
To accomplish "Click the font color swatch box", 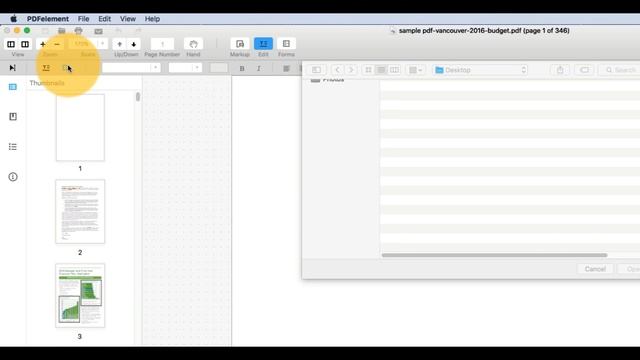I will [x=219, y=68].
